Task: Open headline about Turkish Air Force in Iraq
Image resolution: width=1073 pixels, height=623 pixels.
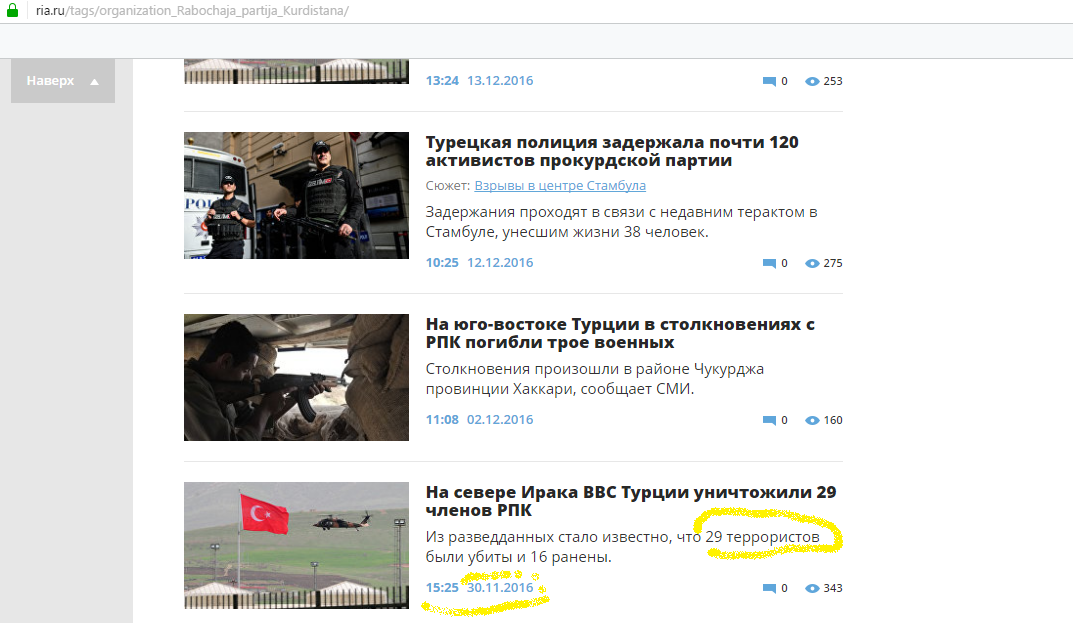Action: (x=630, y=501)
